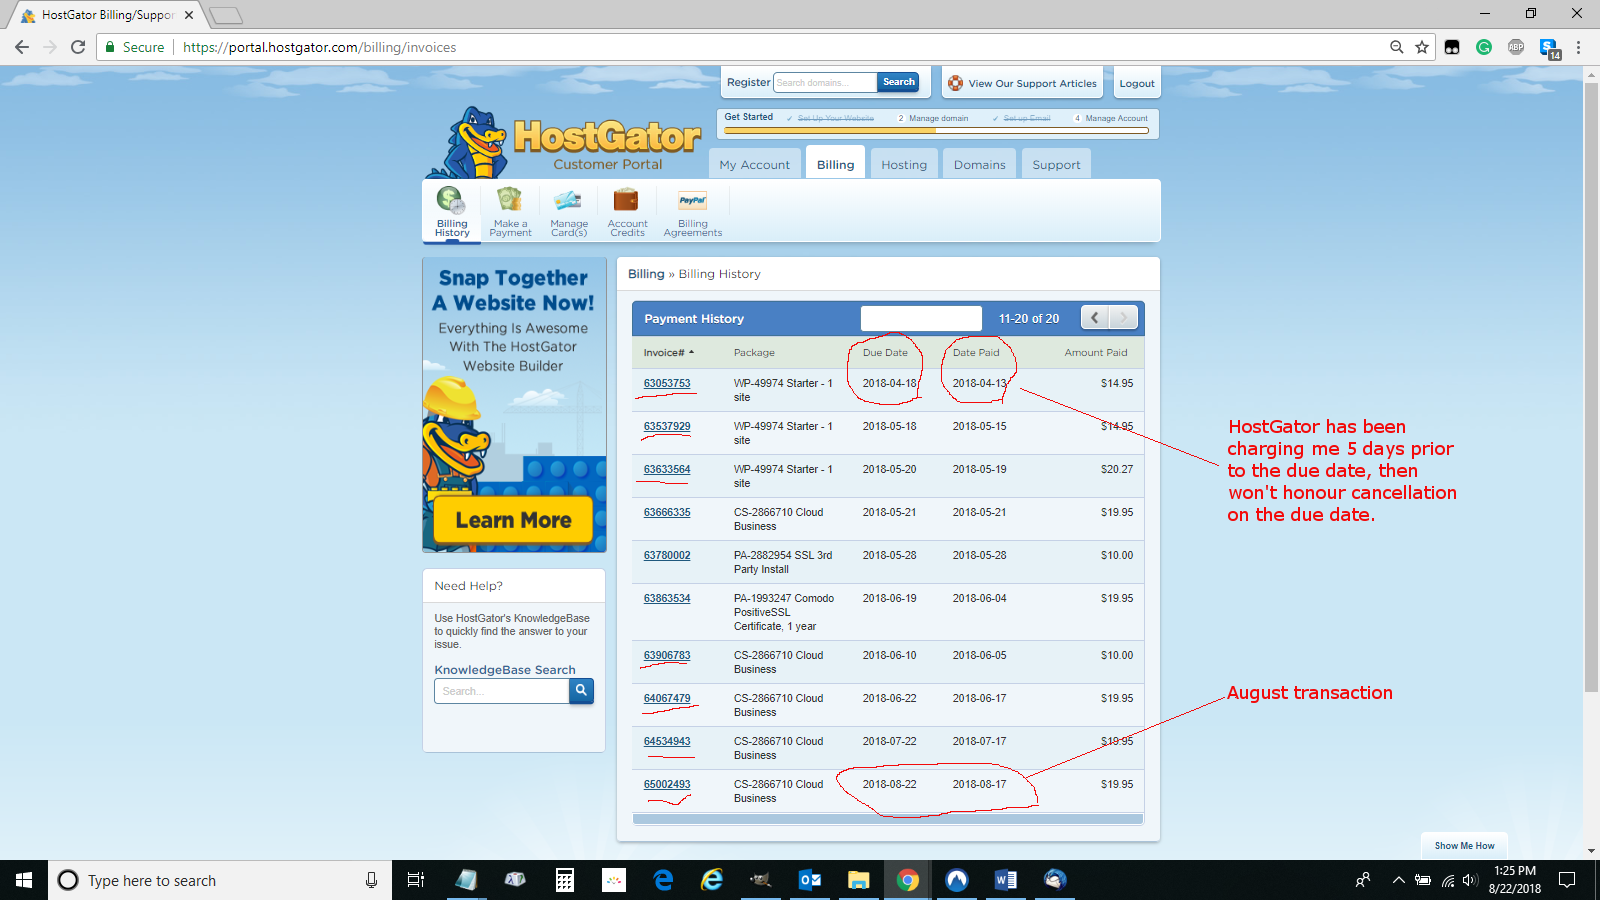Switch to the Hosting tab
The image size is (1600, 900).
click(x=904, y=164)
